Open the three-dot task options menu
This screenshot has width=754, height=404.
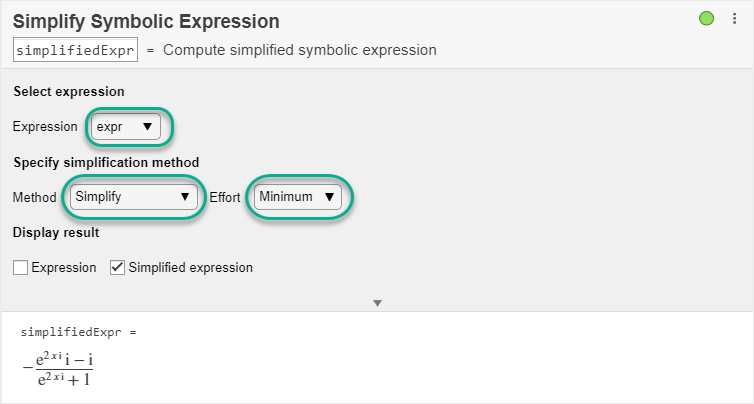(x=732, y=19)
